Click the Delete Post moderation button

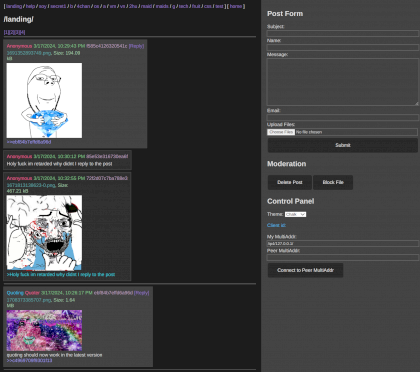click(290, 182)
